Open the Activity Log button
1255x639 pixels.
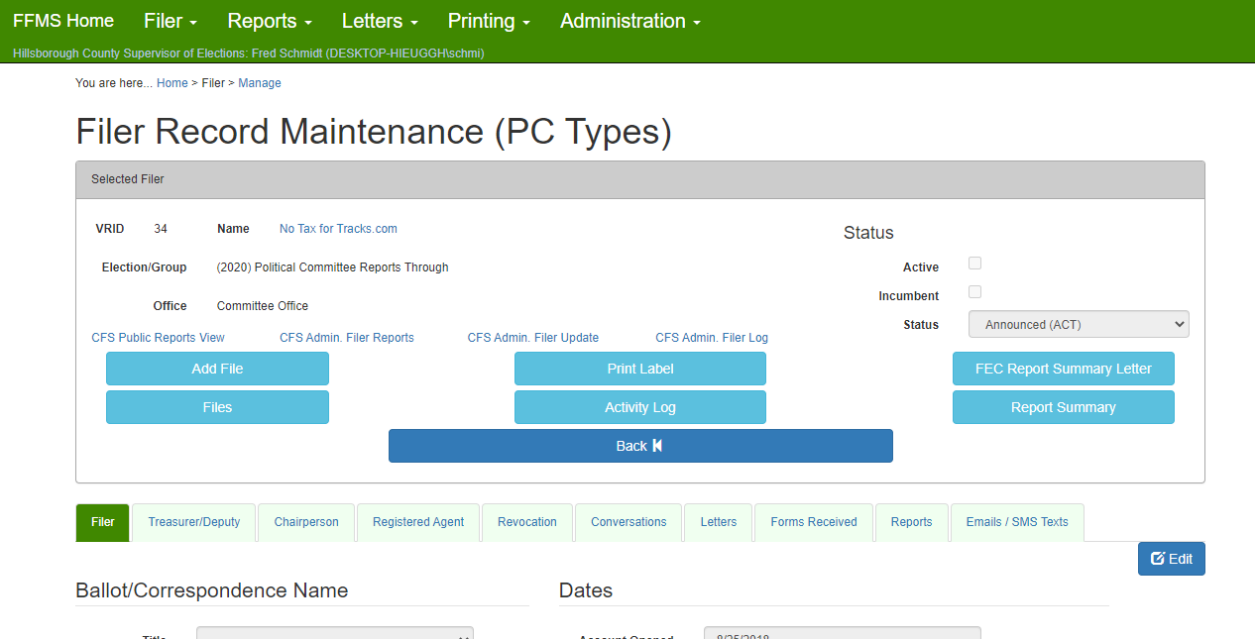640,407
